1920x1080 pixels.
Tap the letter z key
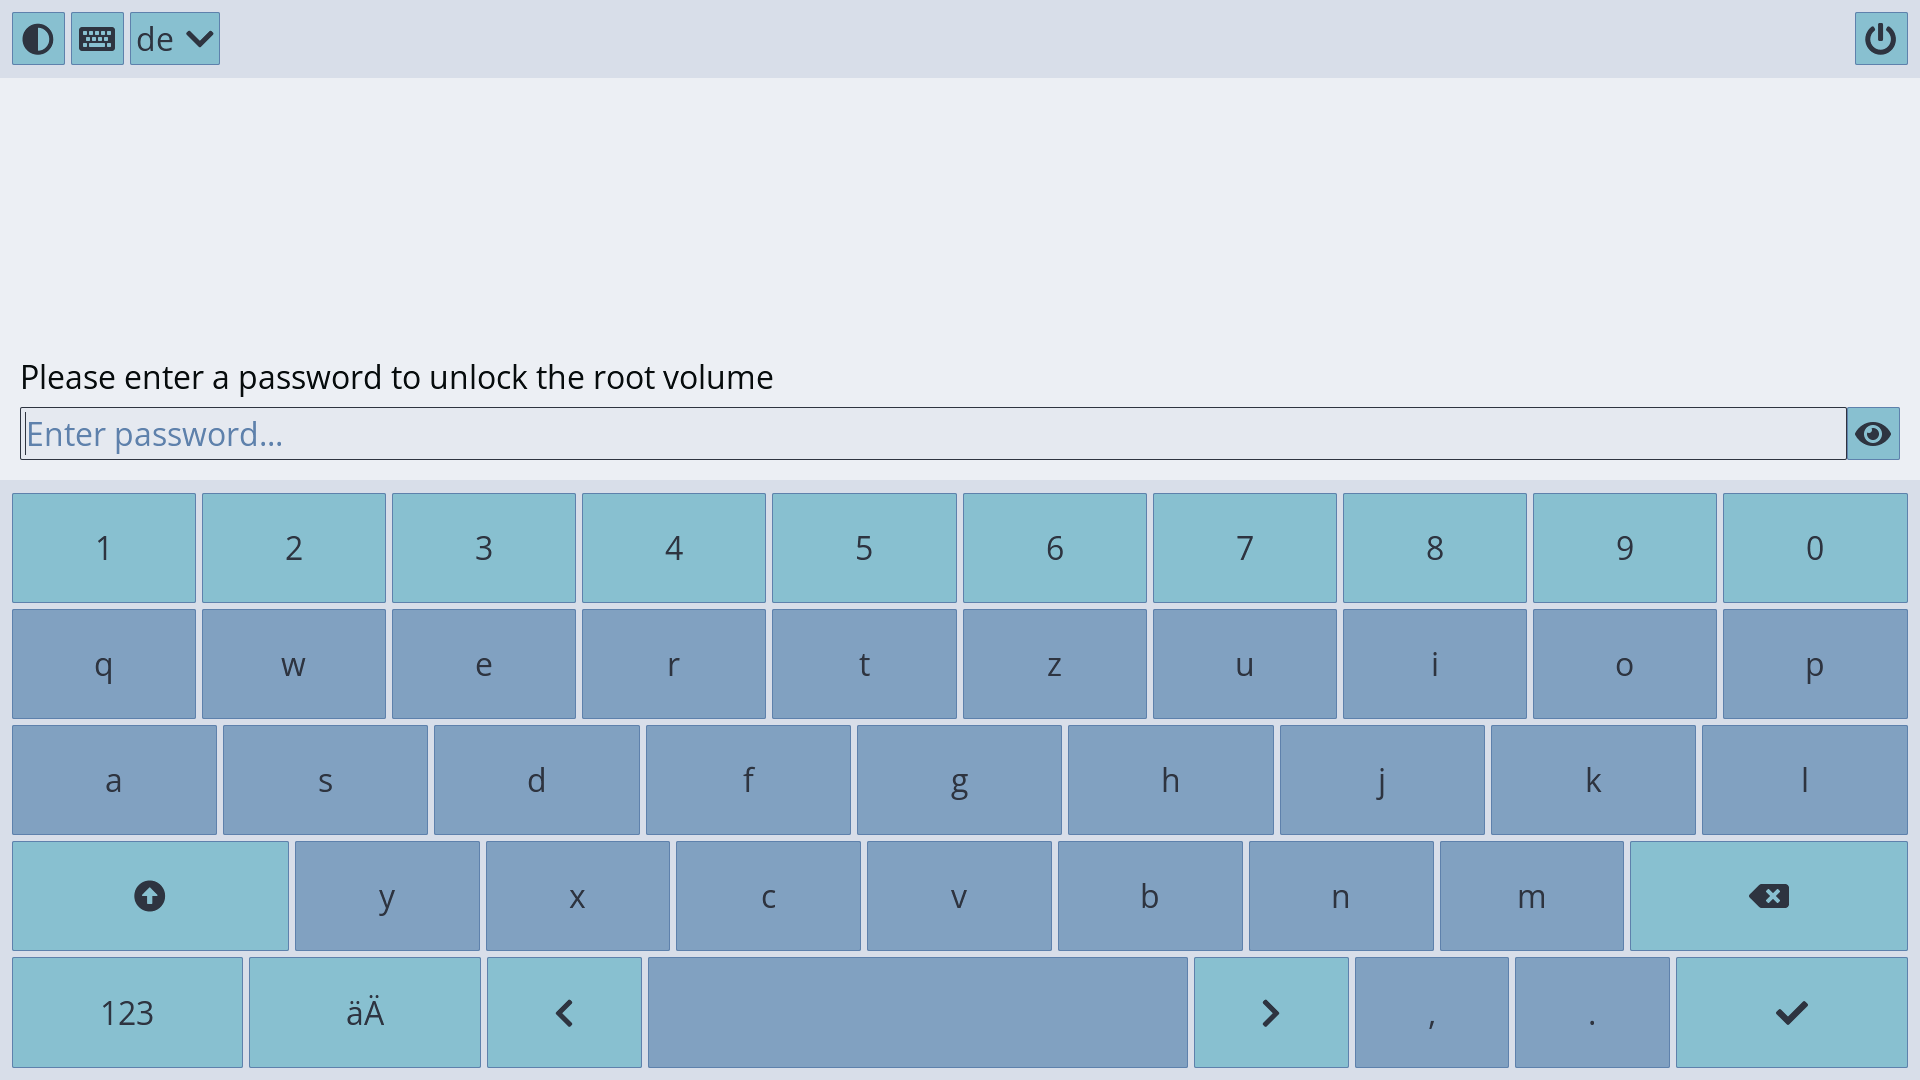point(1054,664)
